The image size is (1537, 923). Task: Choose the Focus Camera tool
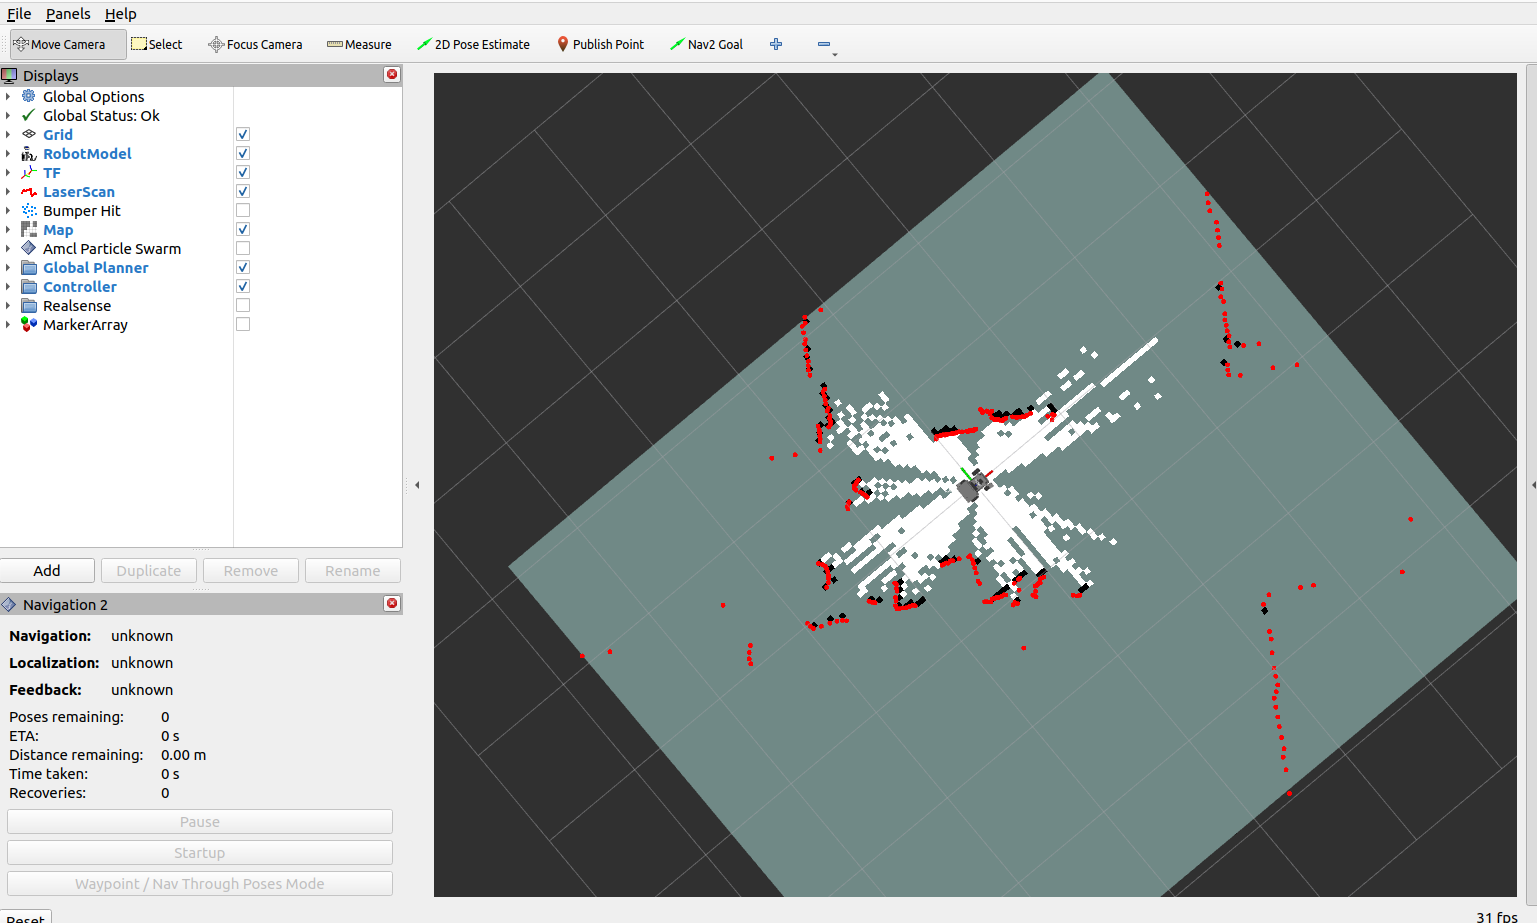click(x=255, y=44)
